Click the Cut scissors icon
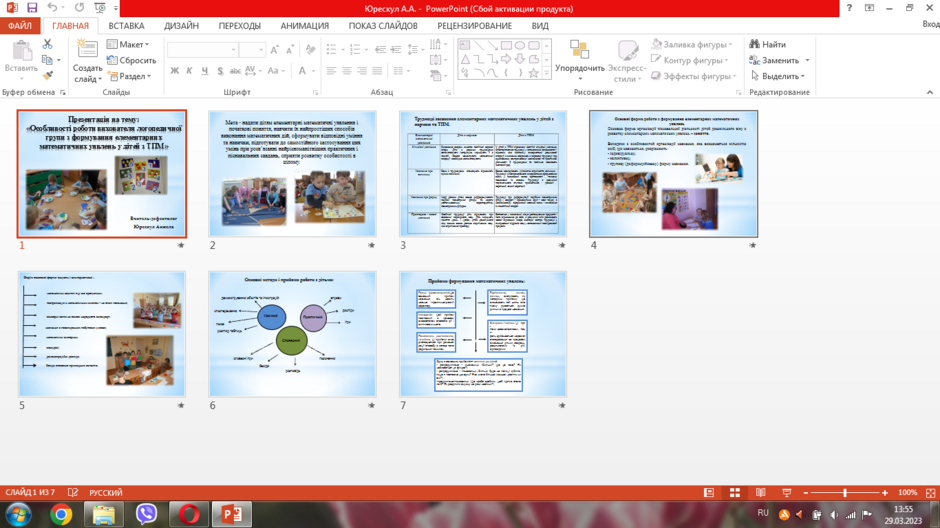 47,44
